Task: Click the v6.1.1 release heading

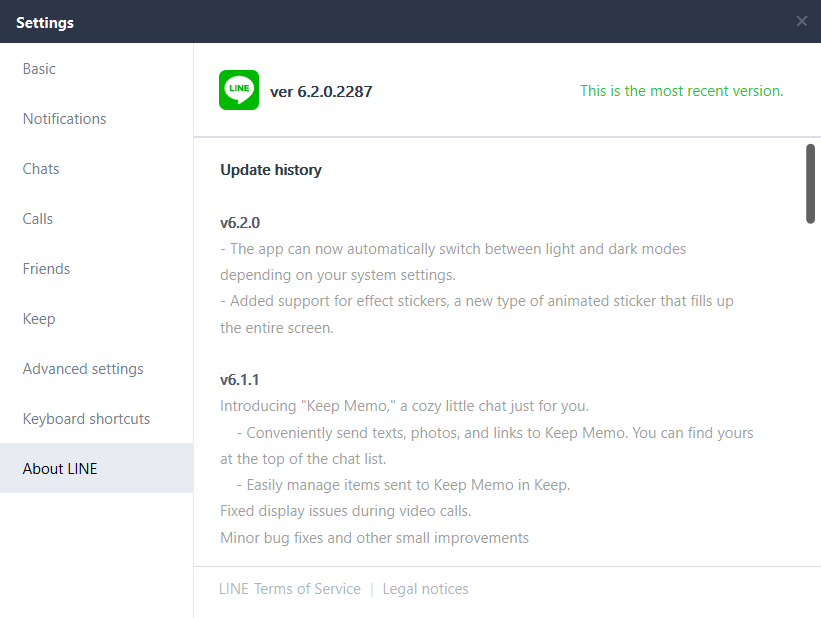Action: tap(239, 380)
